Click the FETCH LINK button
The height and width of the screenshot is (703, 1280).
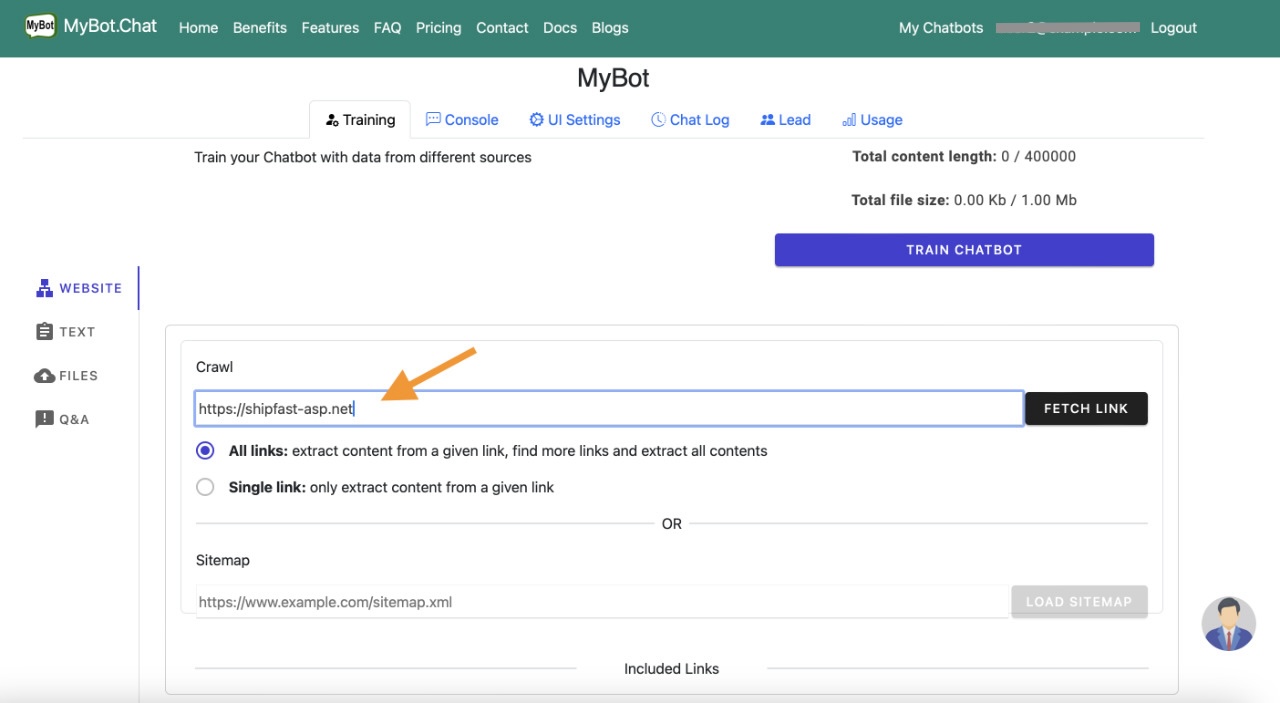(1086, 408)
